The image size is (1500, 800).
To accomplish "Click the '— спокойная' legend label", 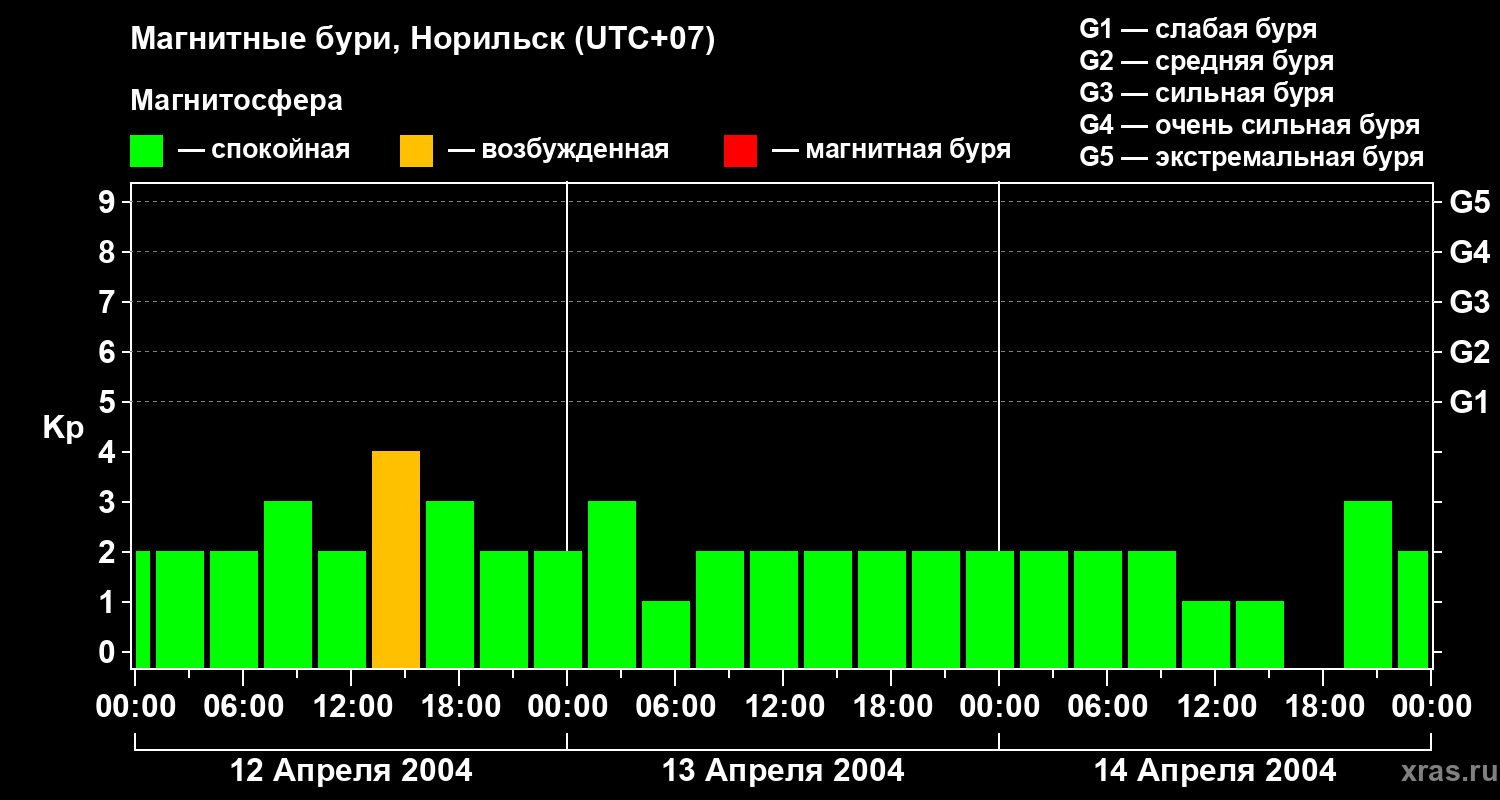I will click(x=264, y=150).
